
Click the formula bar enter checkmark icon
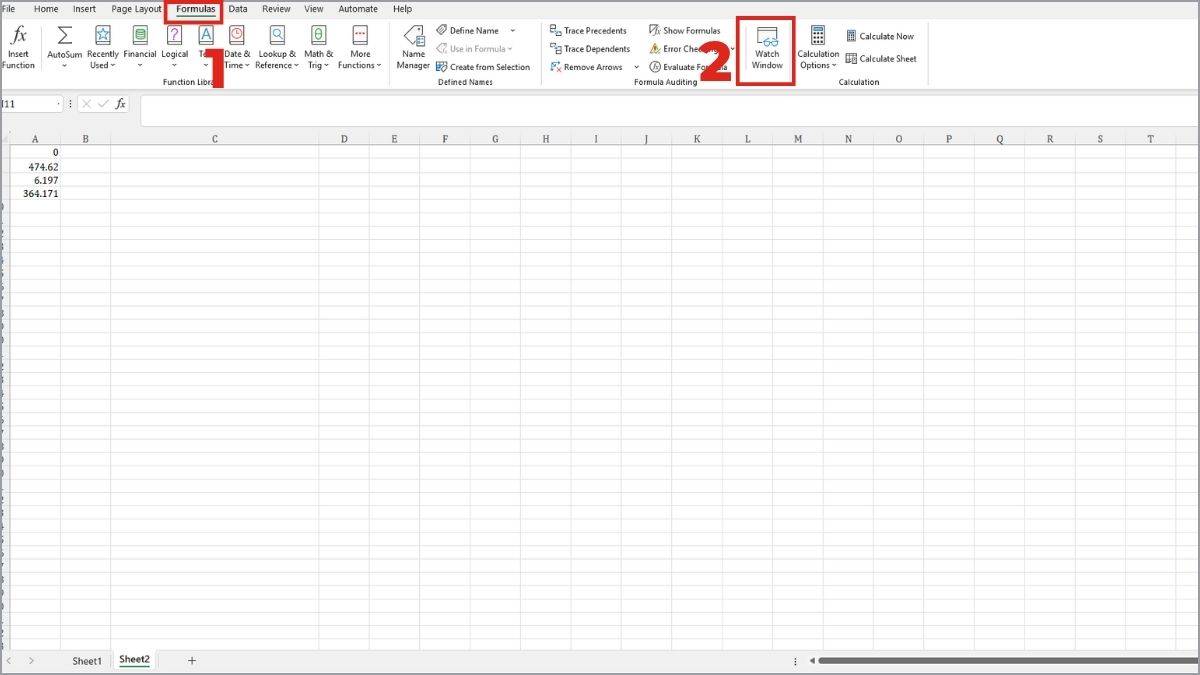(x=103, y=104)
